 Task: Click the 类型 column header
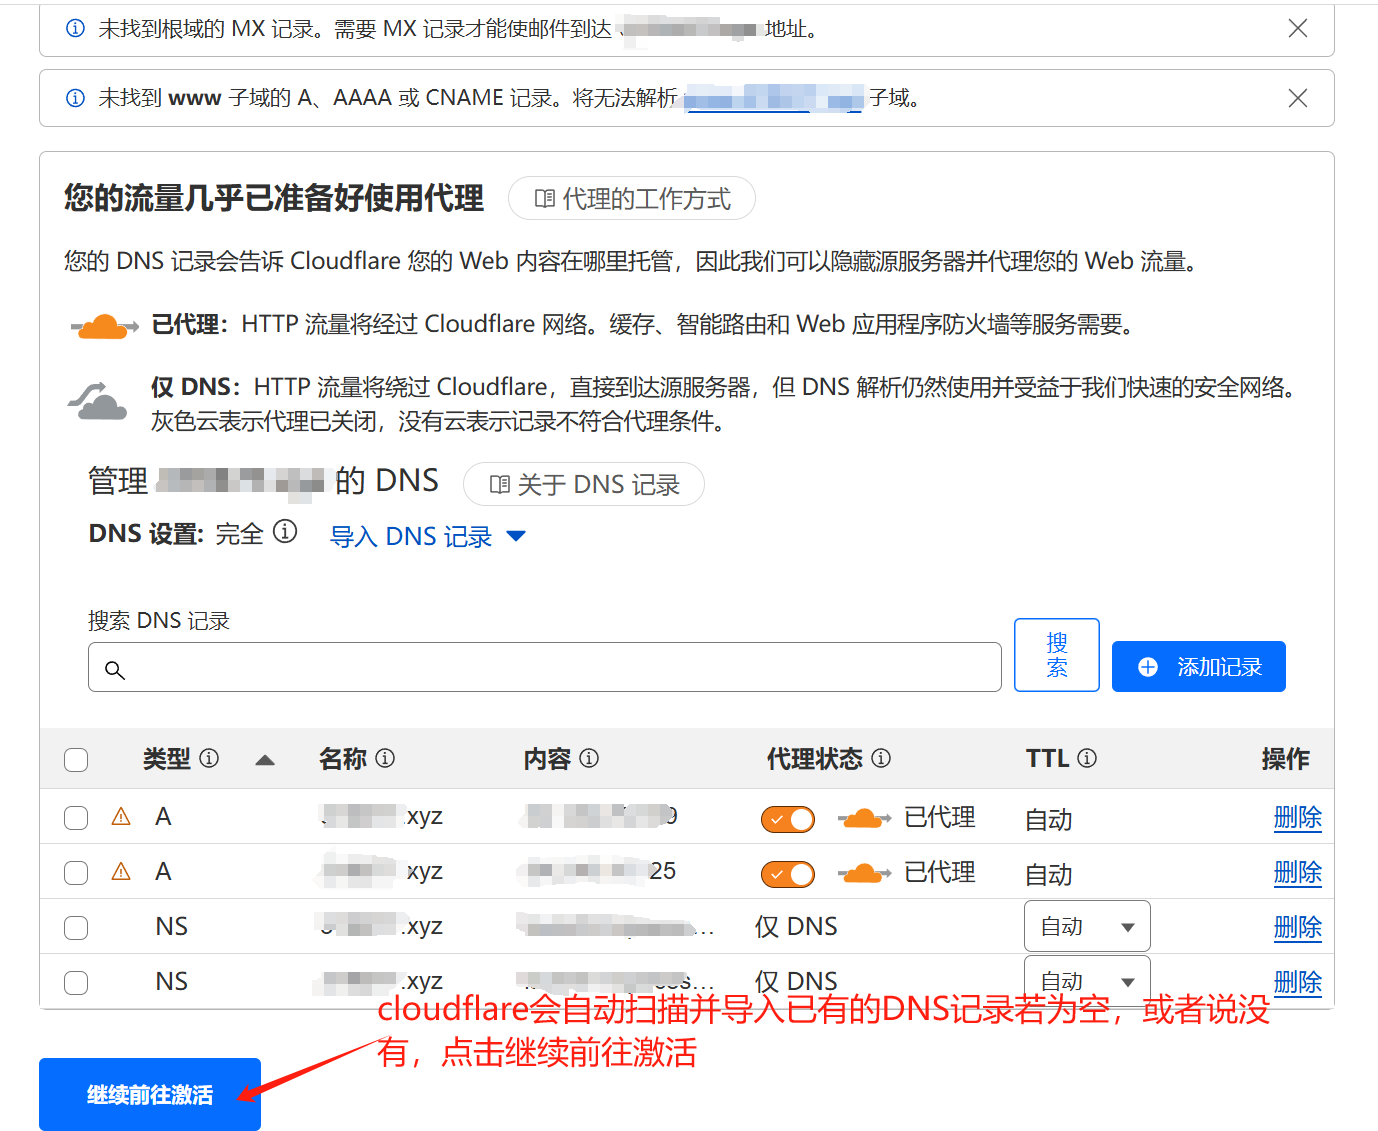tap(166, 759)
